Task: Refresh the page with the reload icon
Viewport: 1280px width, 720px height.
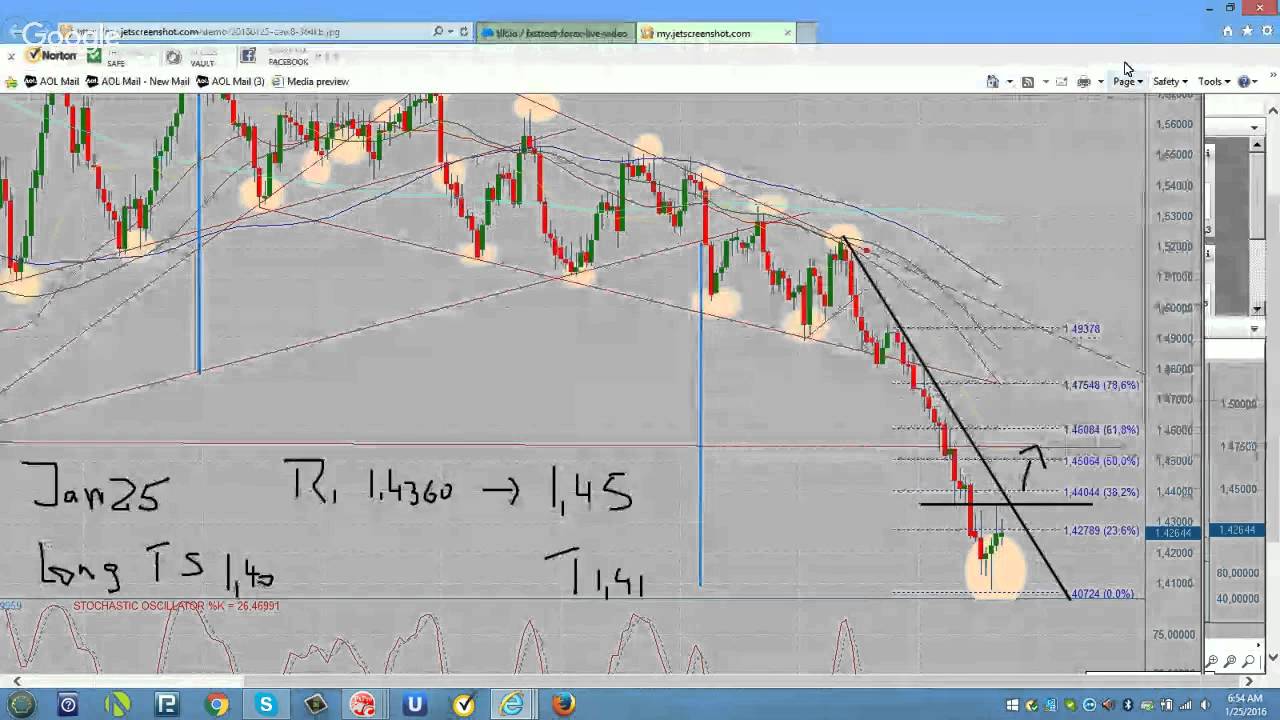Action: pyautogui.click(x=464, y=32)
